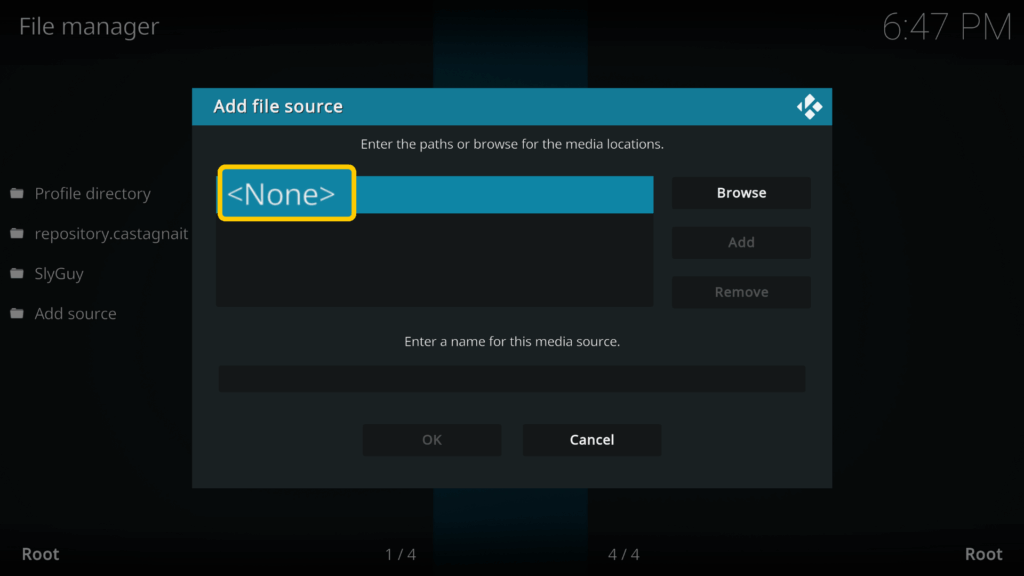The width and height of the screenshot is (1024, 576).
Task: Select Add source in the sidebar
Action: coord(75,312)
